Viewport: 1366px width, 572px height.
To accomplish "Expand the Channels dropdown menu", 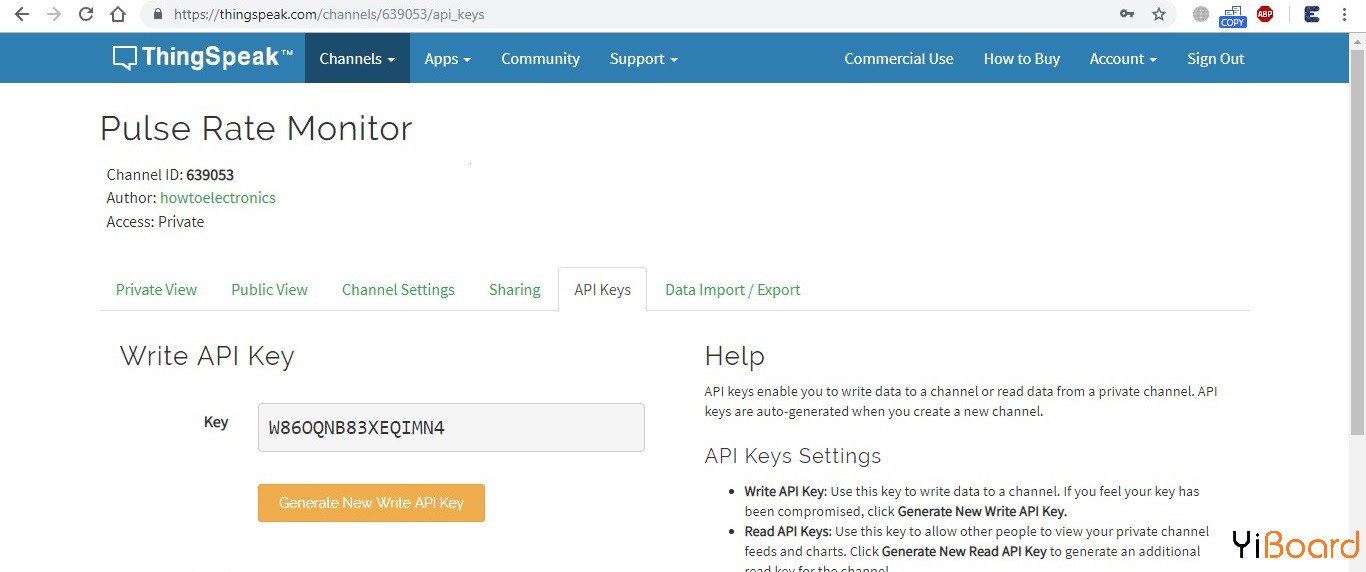I will pos(357,58).
